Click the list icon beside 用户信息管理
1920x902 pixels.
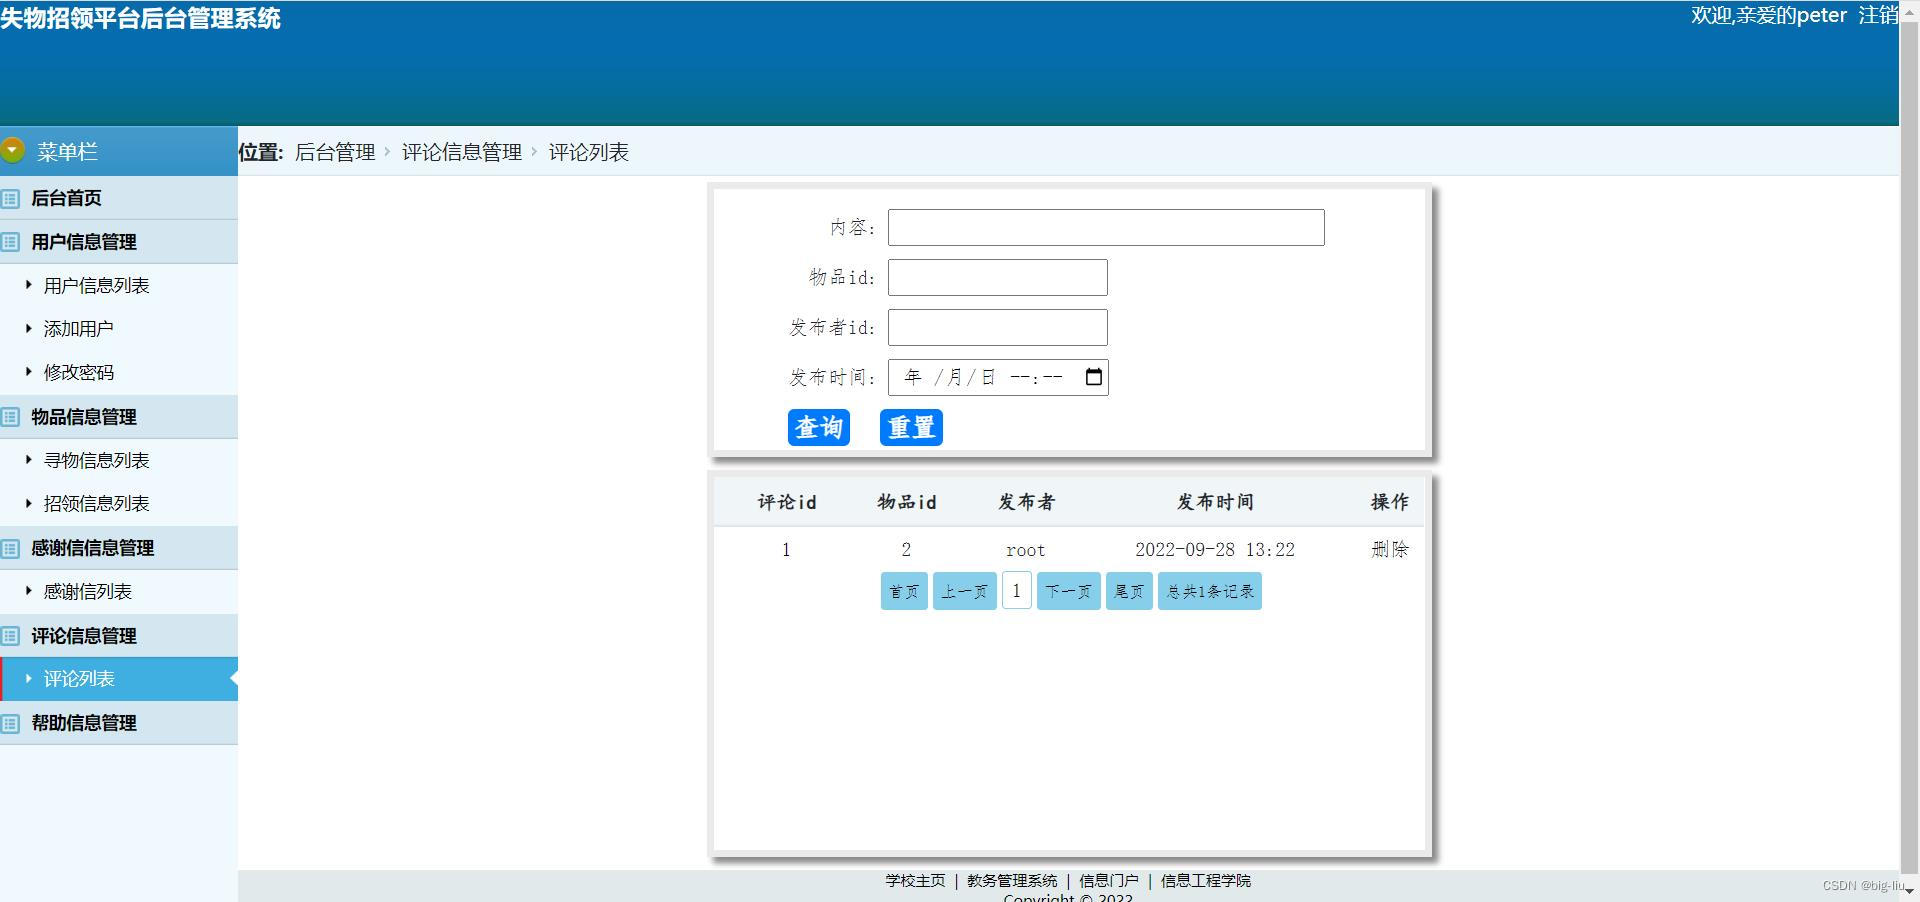[x=11, y=242]
